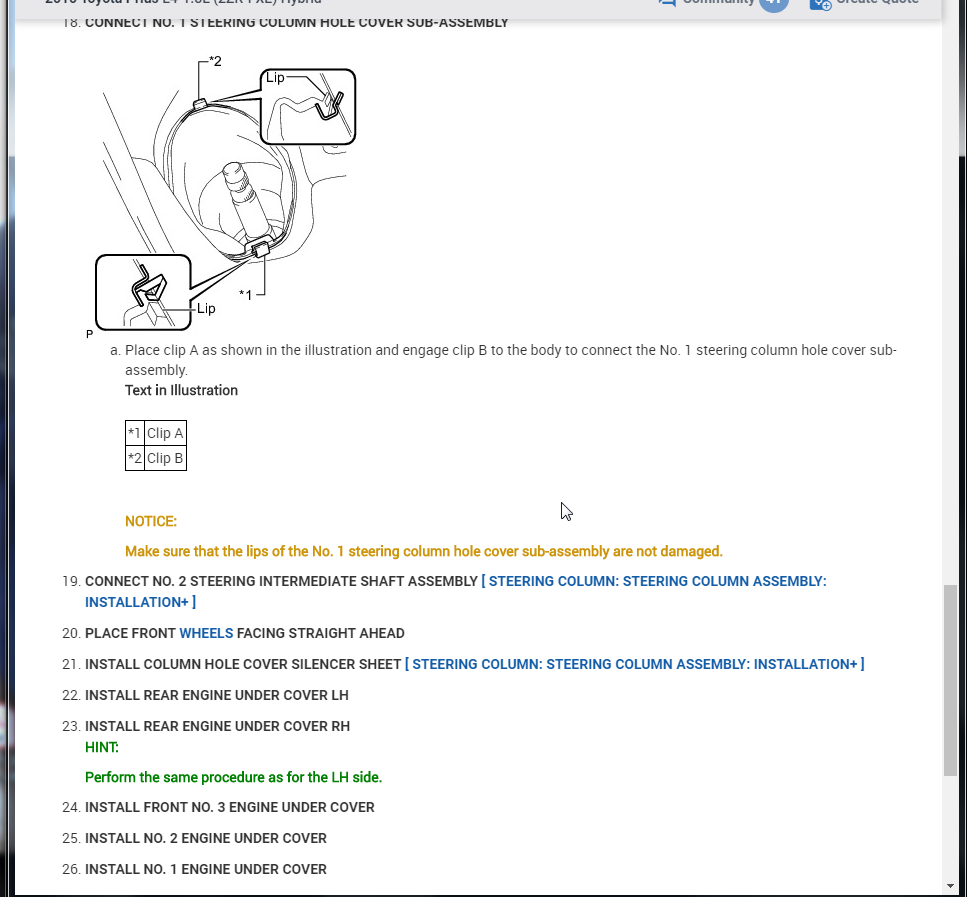Viewport: 967px width, 897px height.
Task: Click 'INSTALL REAR ENGINE UNDER COVER LH' step
Action: (216, 695)
